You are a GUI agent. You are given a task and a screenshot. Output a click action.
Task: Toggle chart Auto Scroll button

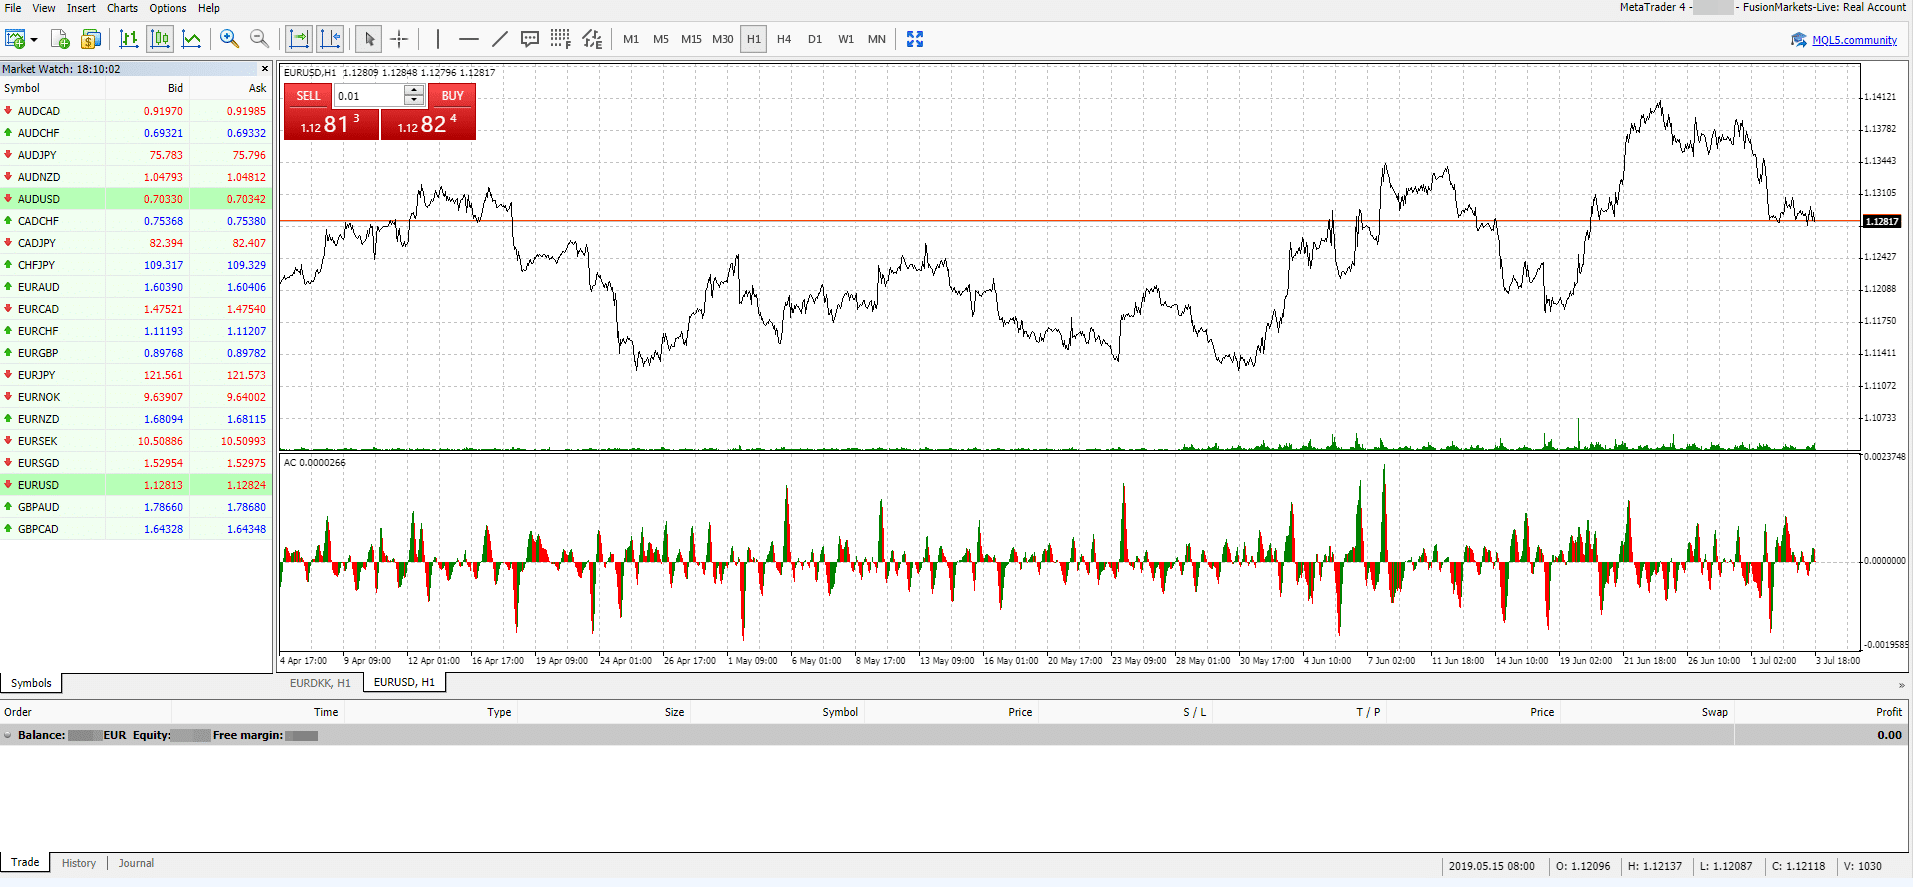(x=299, y=39)
